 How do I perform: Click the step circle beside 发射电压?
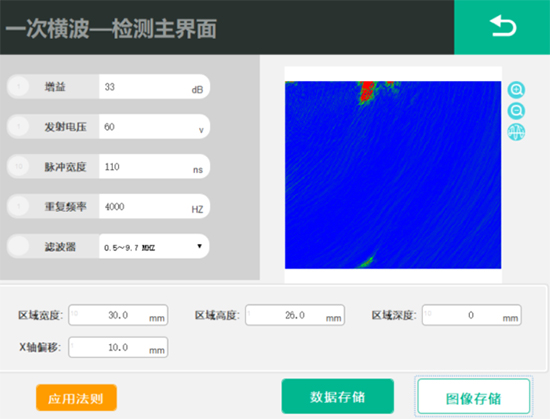(19, 126)
